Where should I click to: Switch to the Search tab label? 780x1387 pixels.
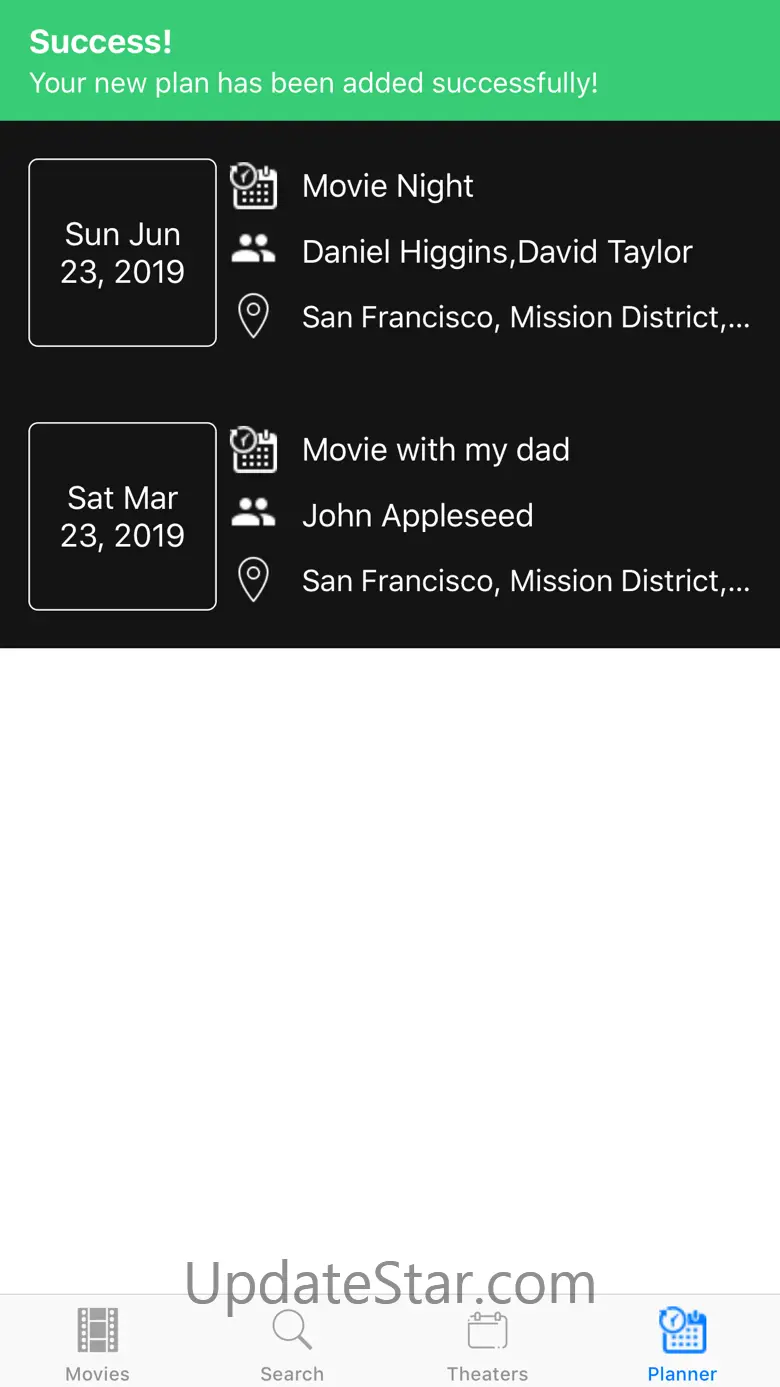[x=292, y=1373]
